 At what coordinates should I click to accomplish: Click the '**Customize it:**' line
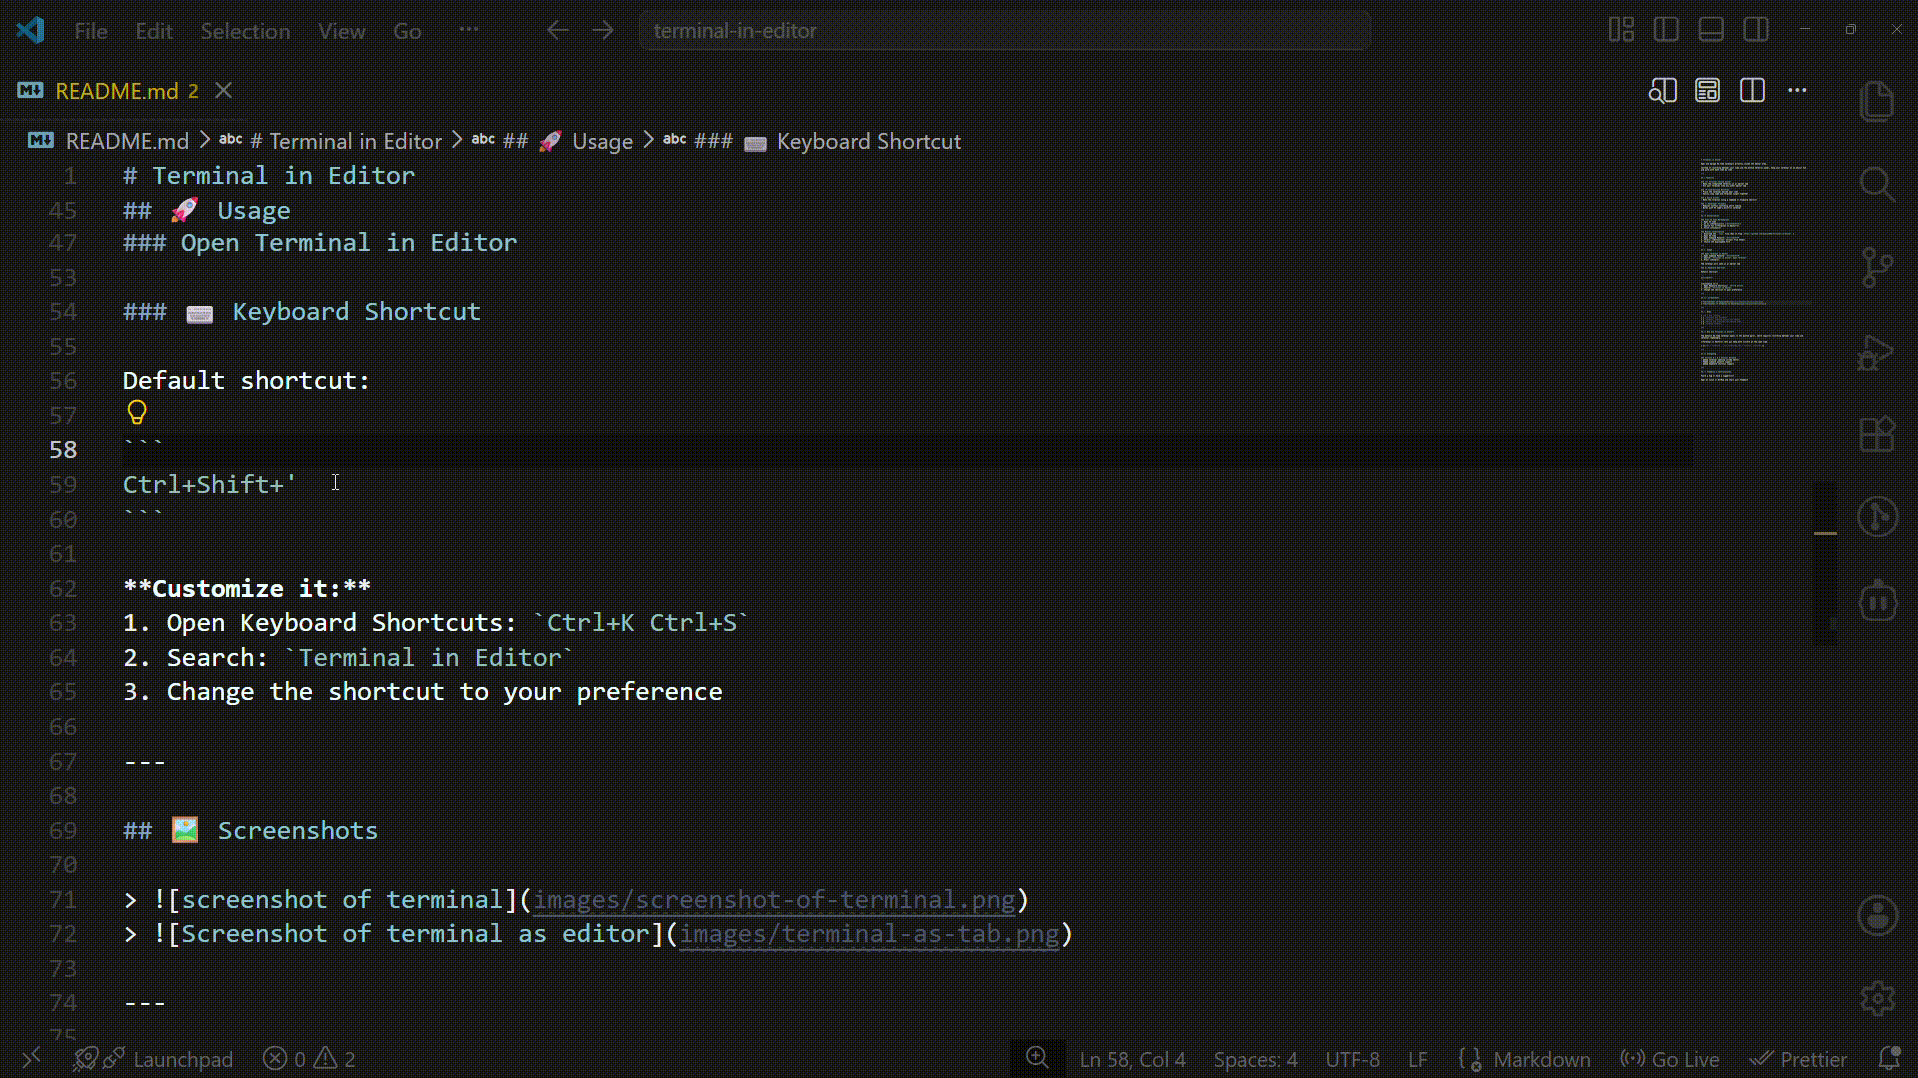click(x=247, y=588)
